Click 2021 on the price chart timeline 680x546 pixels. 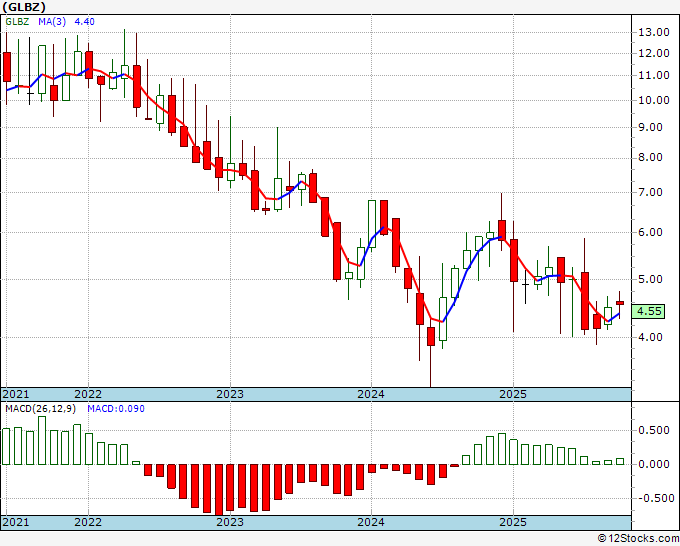coord(16,394)
